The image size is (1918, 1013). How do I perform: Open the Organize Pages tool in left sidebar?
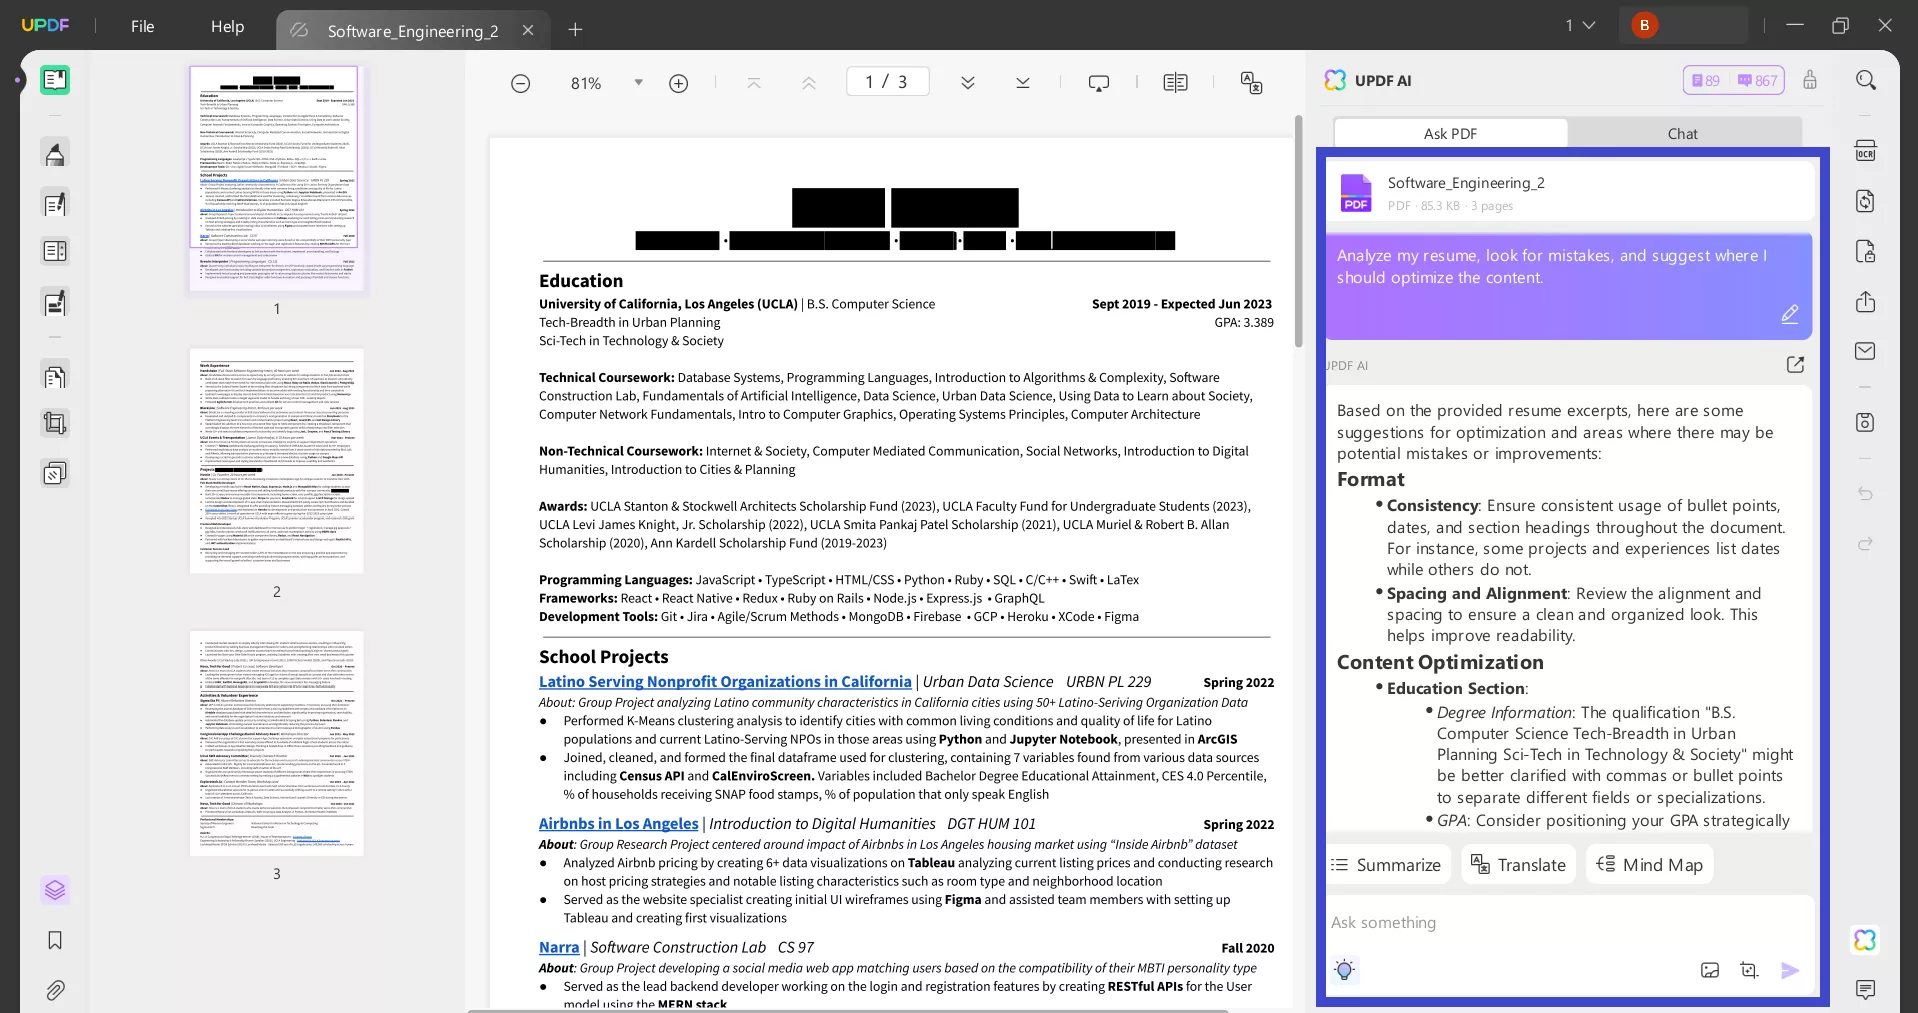pos(55,251)
